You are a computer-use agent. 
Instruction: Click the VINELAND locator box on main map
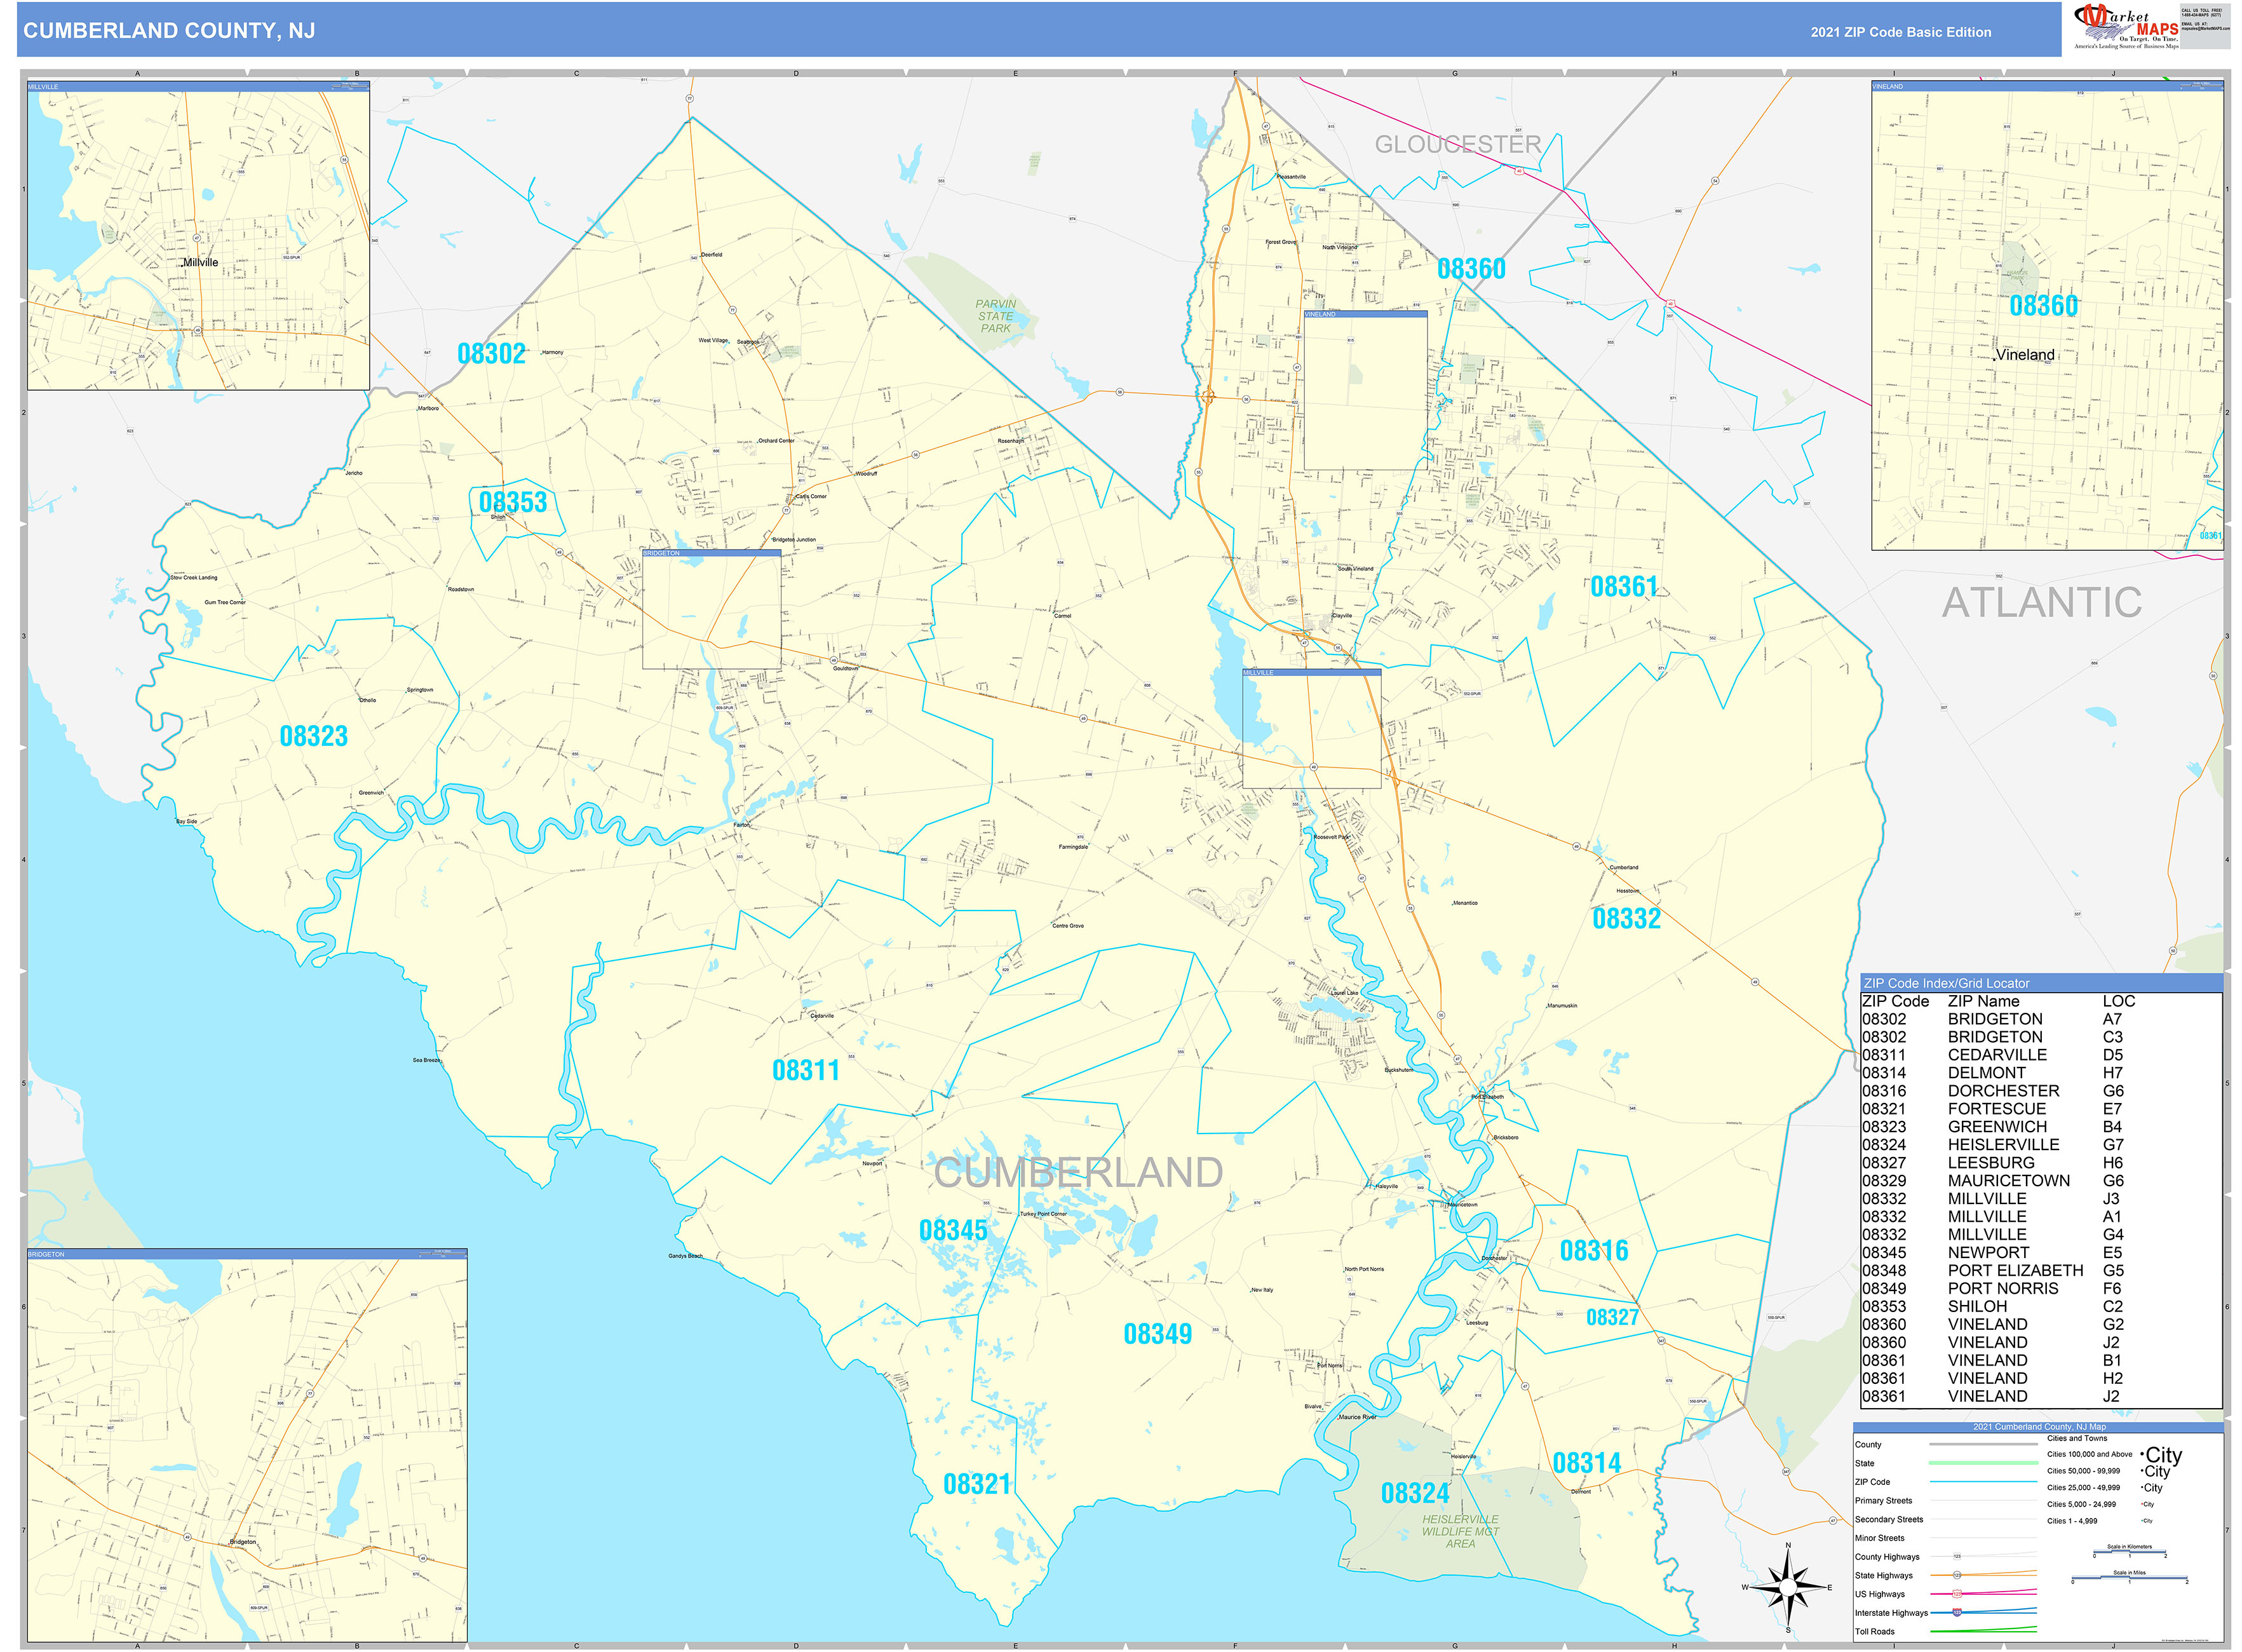(x=1365, y=390)
